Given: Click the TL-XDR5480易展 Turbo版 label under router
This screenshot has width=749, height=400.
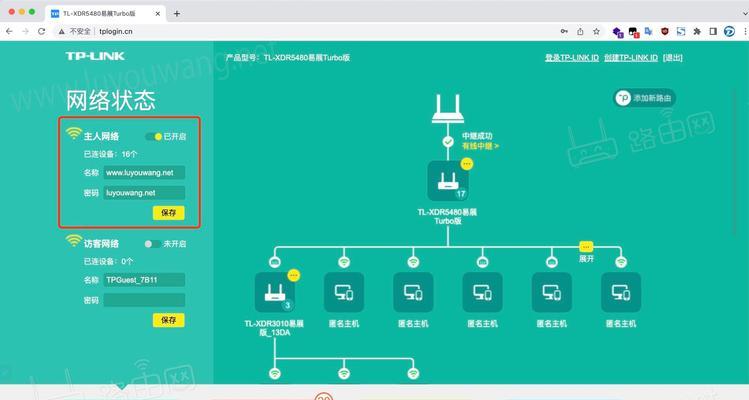Looking at the screenshot, I should tap(447, 216).
